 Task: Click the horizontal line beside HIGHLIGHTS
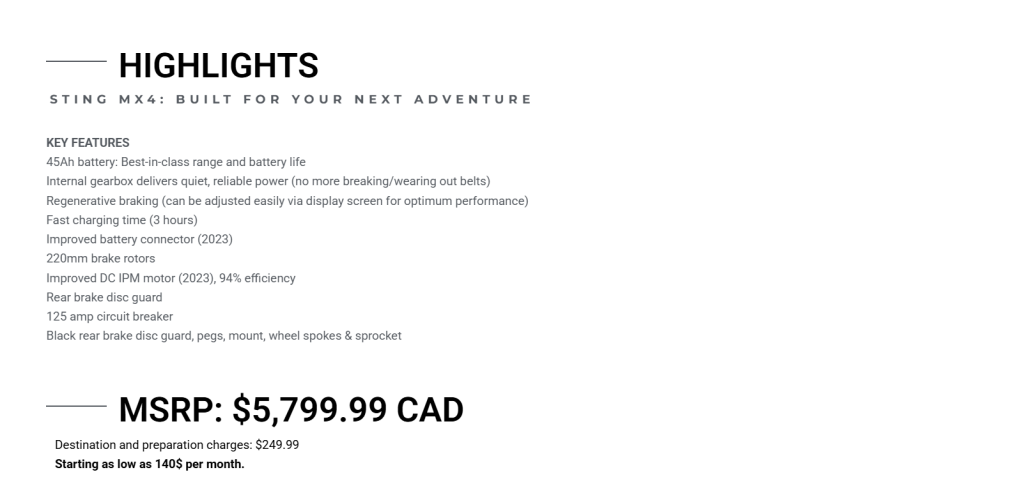pos(76,62)
